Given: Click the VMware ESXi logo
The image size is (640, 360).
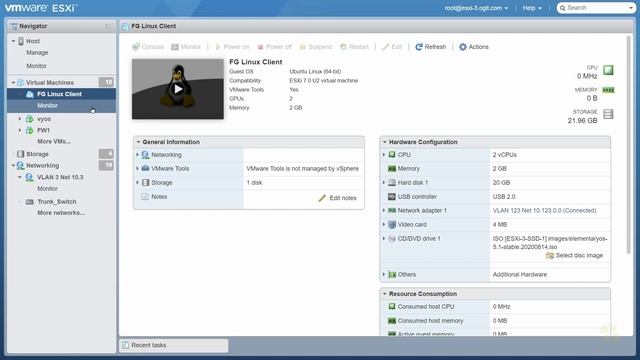Looking at the screenshot, I should (41, 8).
